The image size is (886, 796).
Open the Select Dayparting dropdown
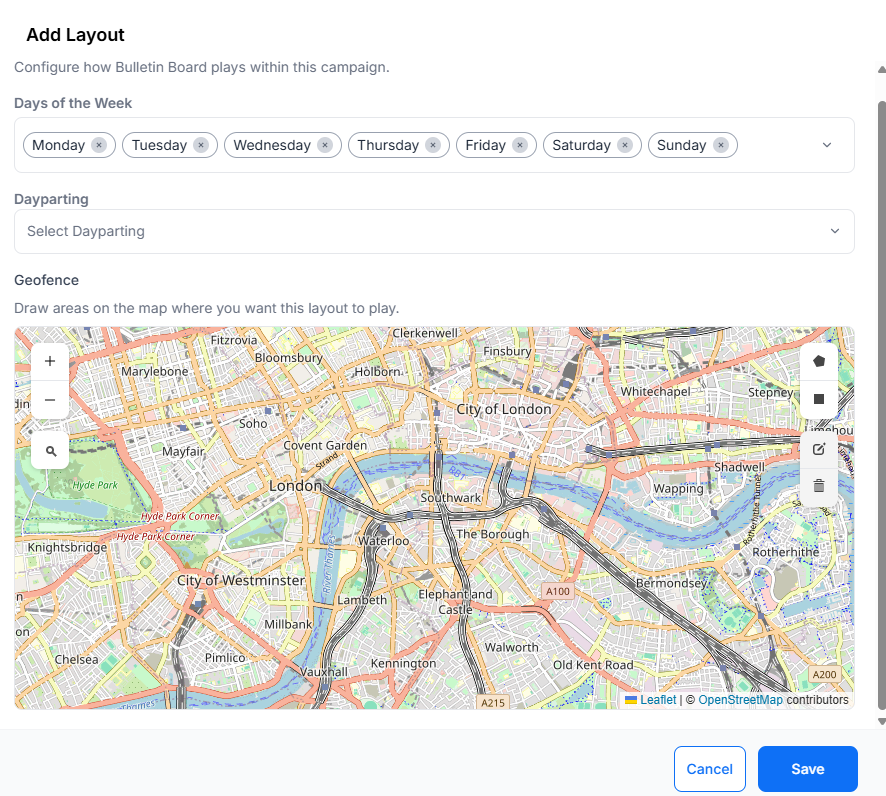pos(434,232)
